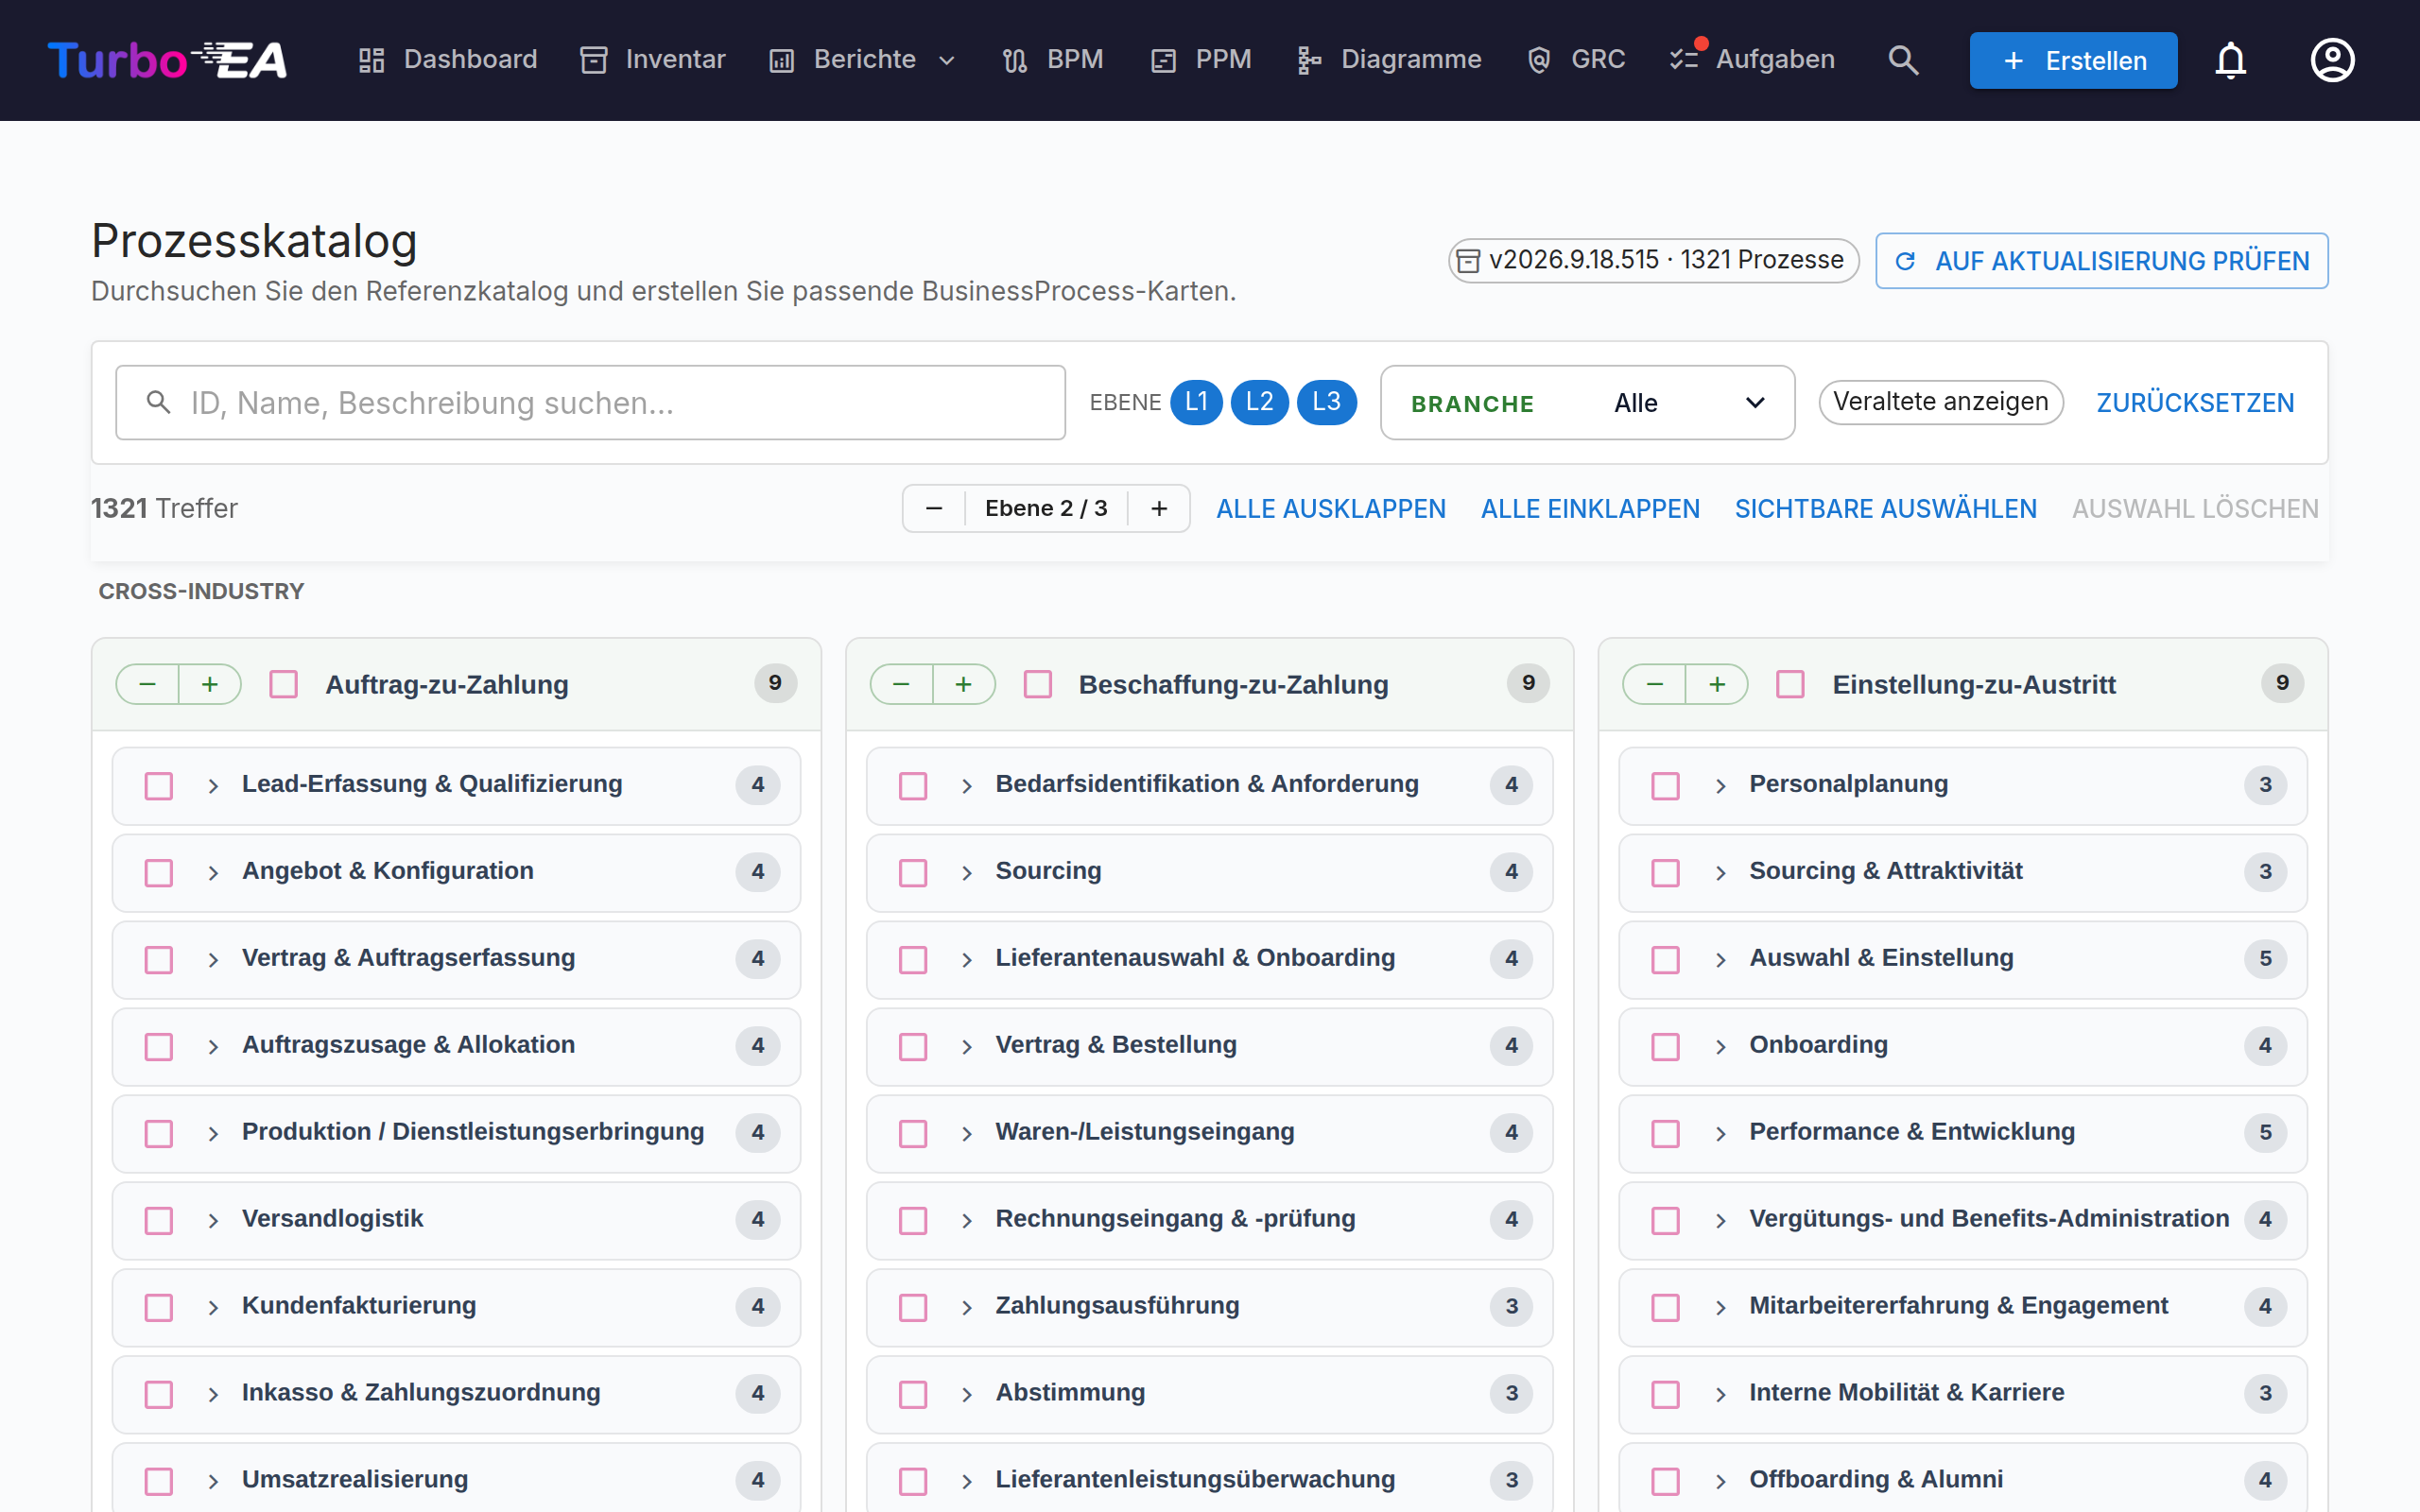Focus the ID, Name, Beschreibung search field
This screenshot has width=2420, height=1512.
590,402
